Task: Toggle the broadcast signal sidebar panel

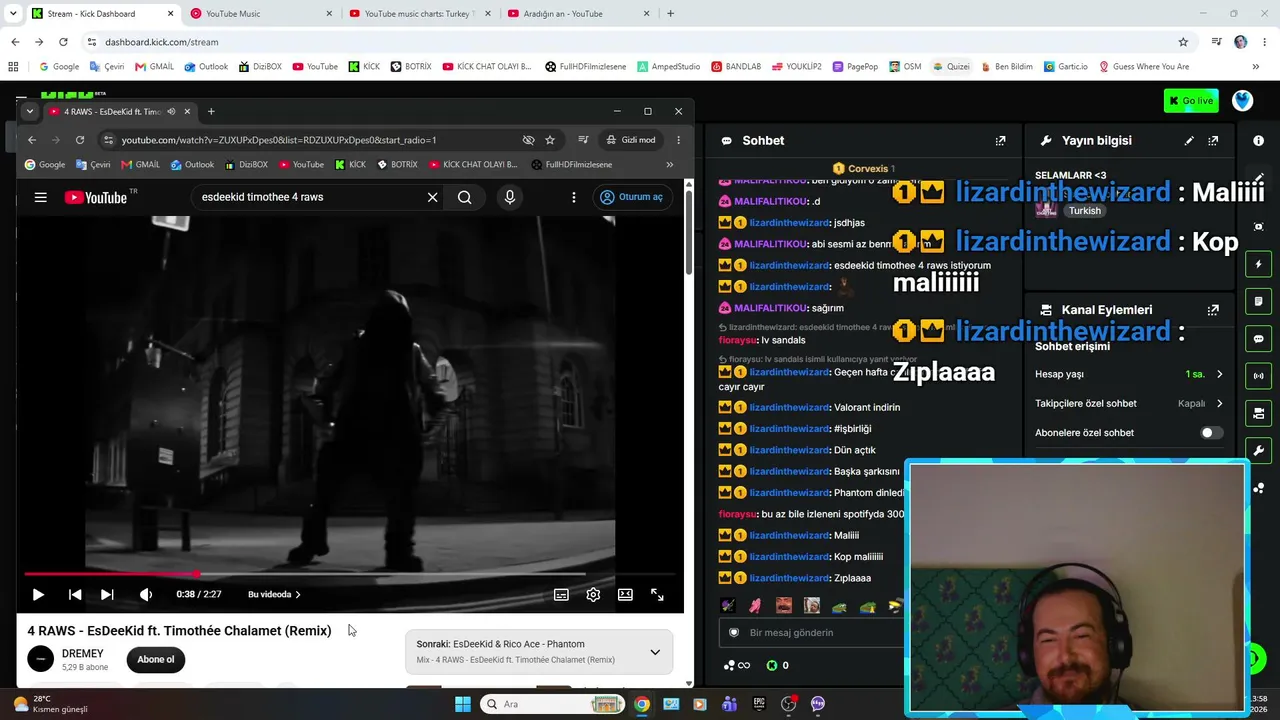Action: [x=1258, y=376]
